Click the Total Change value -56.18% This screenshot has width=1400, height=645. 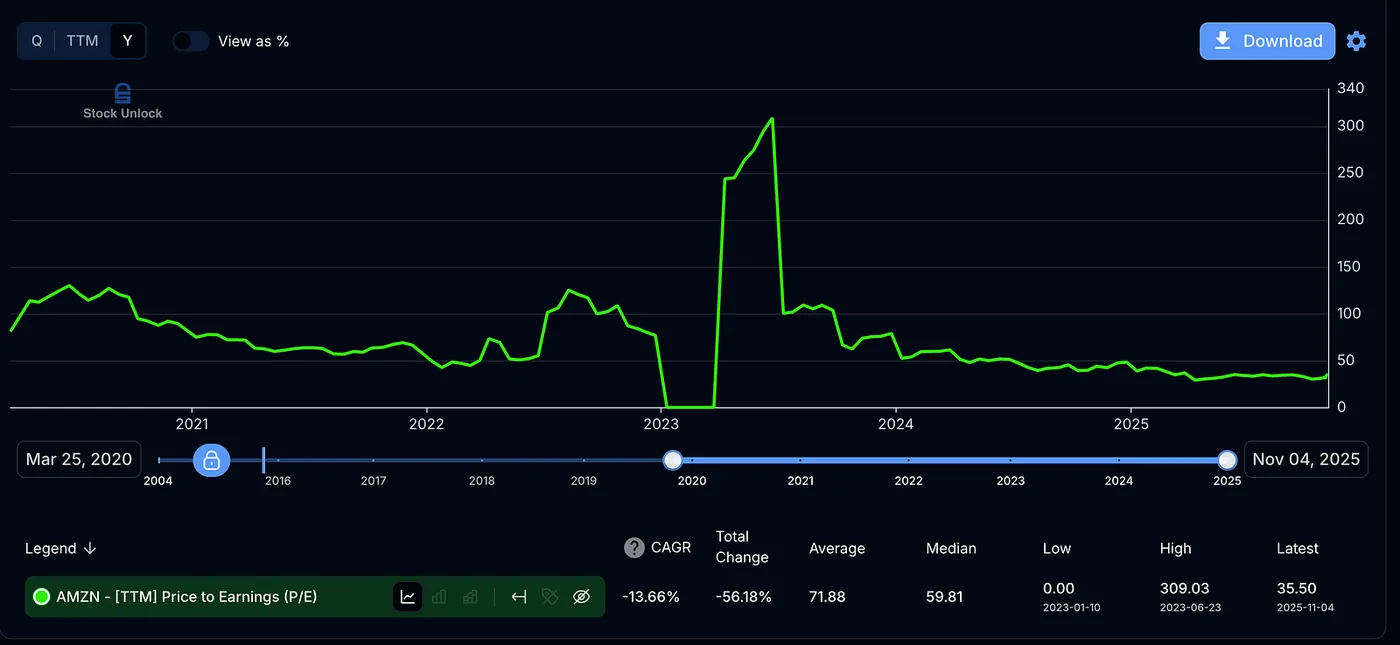click(x=743, y=597)
